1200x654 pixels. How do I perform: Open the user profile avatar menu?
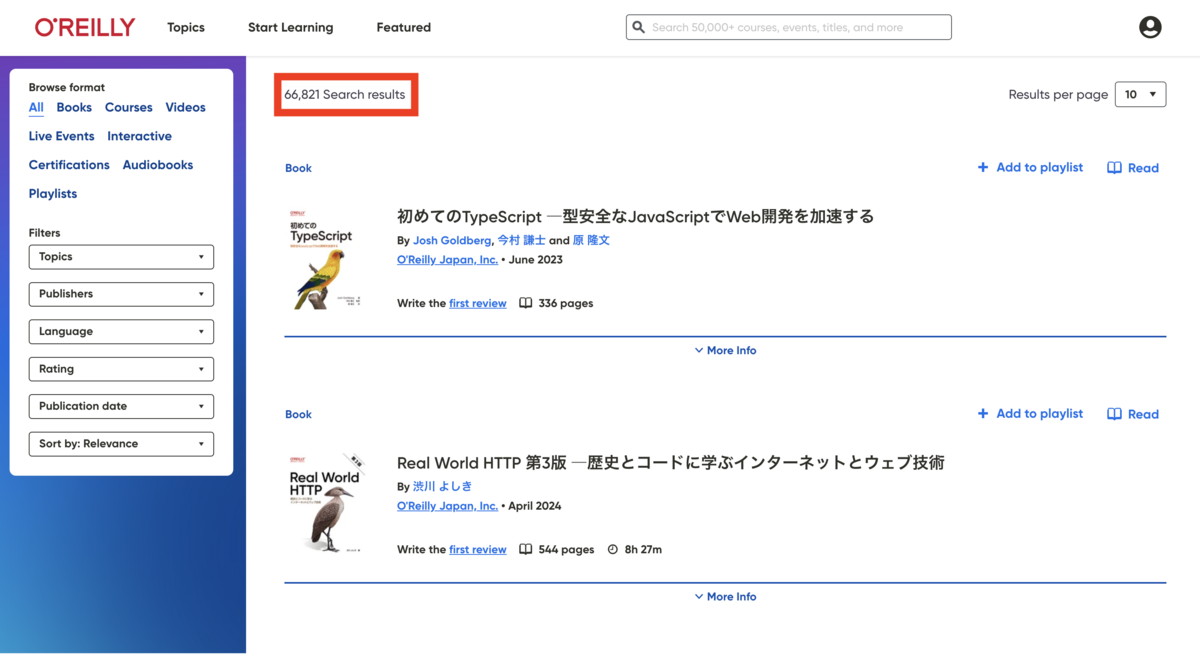tap(1149, 27)
